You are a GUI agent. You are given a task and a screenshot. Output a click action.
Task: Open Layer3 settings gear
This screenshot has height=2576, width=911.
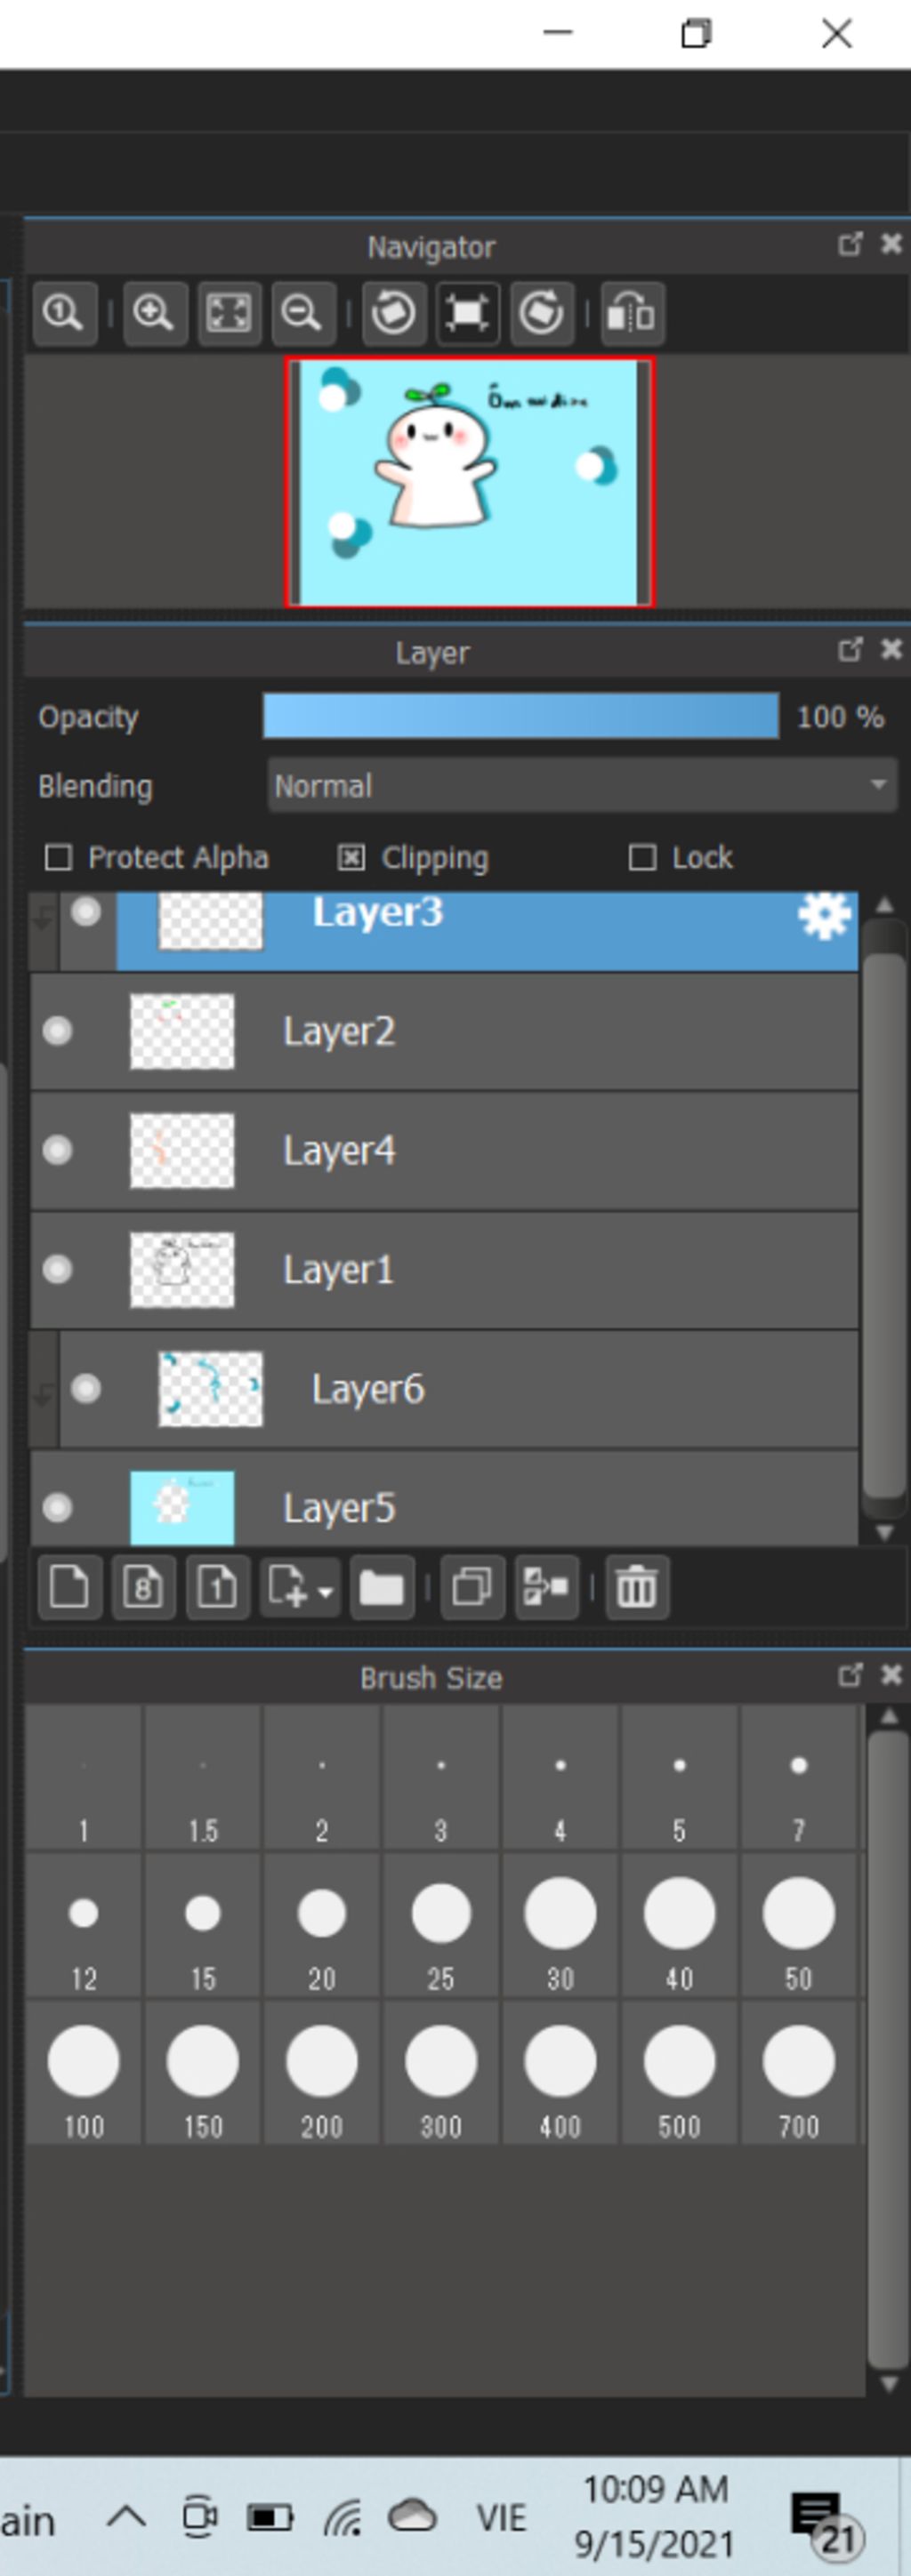point(824,915)
